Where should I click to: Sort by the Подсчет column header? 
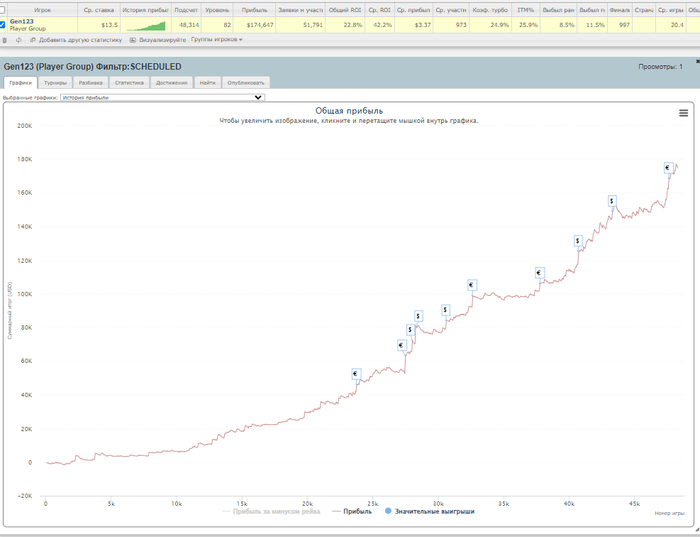pos(186,10)
